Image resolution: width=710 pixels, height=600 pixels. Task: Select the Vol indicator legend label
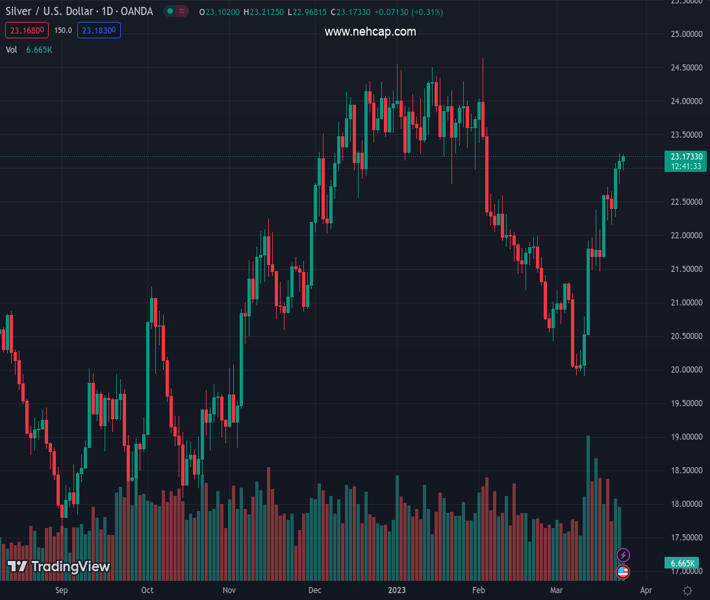[12, 49]
